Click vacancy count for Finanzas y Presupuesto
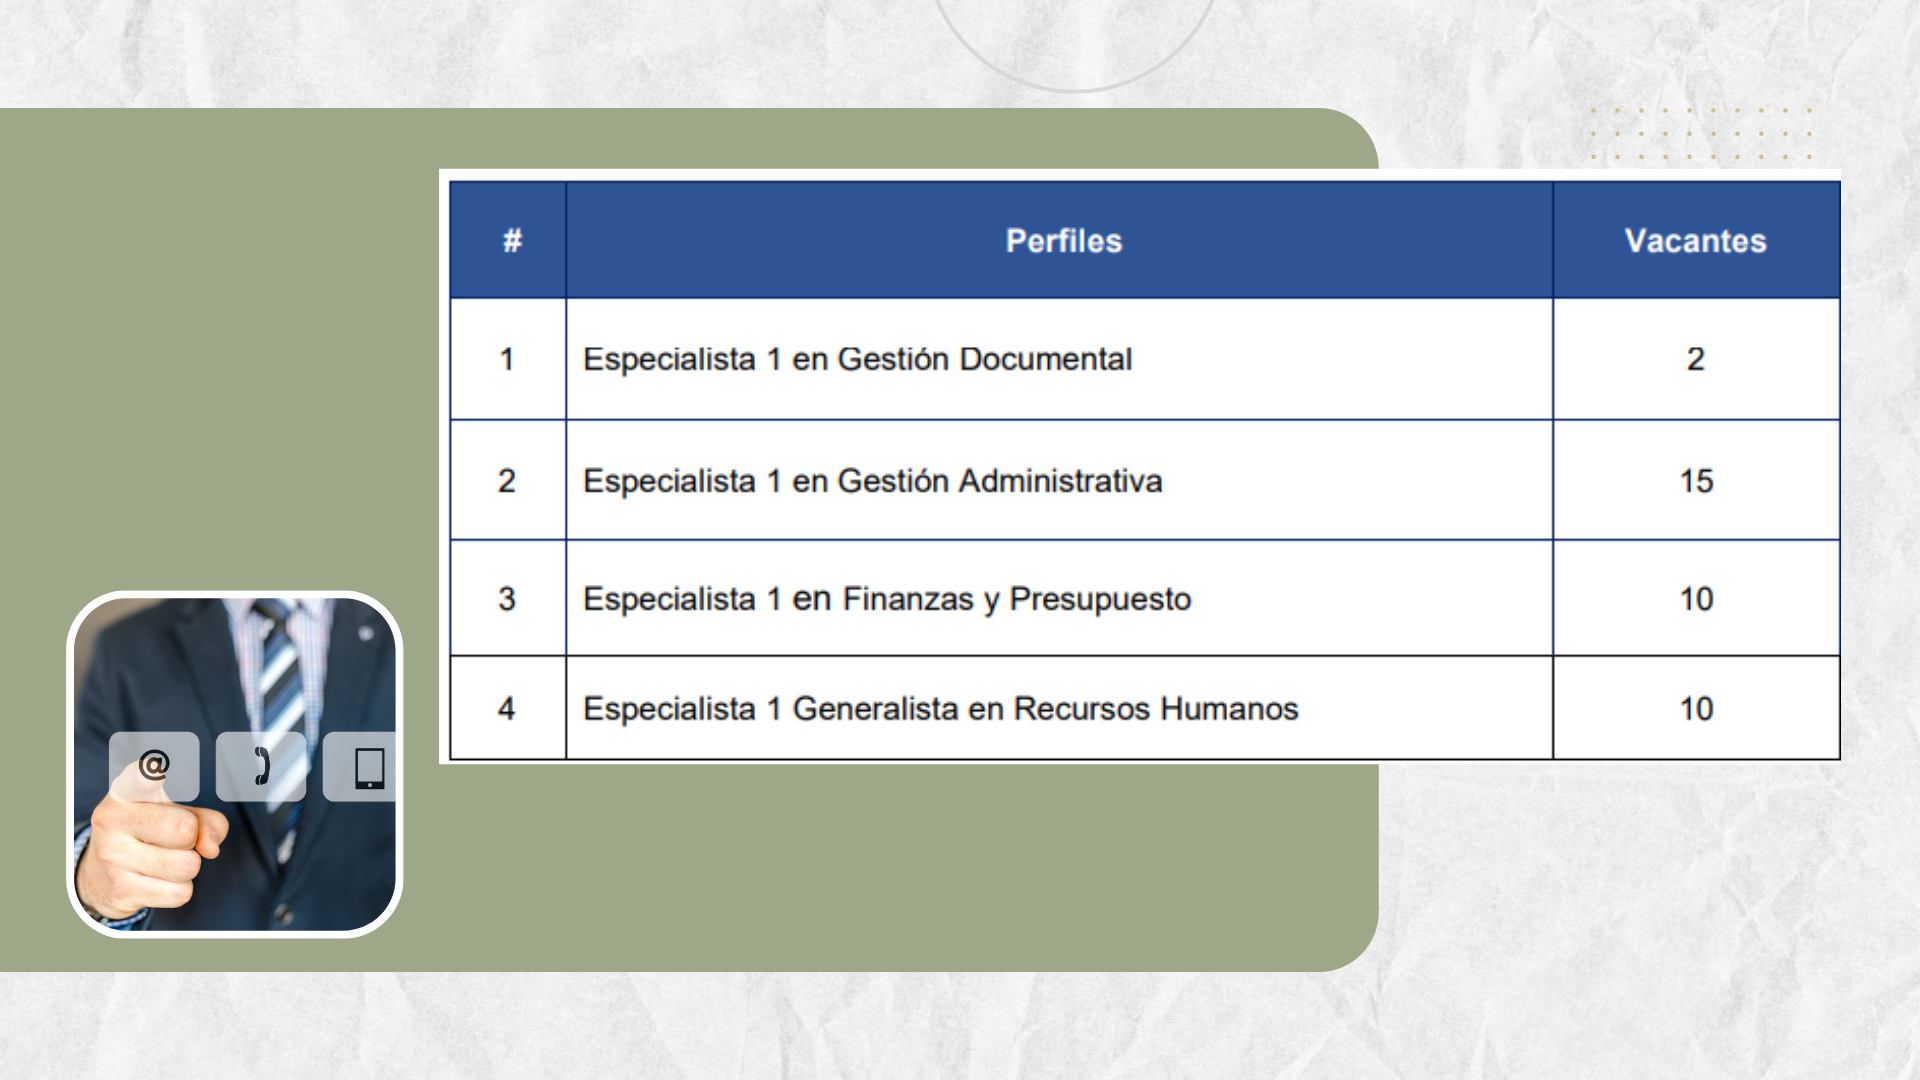Screen dimensions: 1920x1080 click(x=1696, y=599)
